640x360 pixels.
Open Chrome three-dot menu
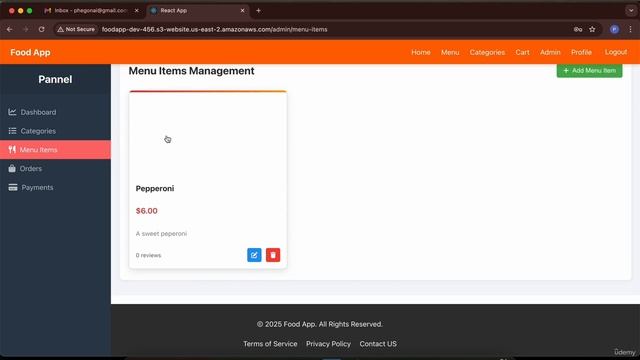point(630,29)
